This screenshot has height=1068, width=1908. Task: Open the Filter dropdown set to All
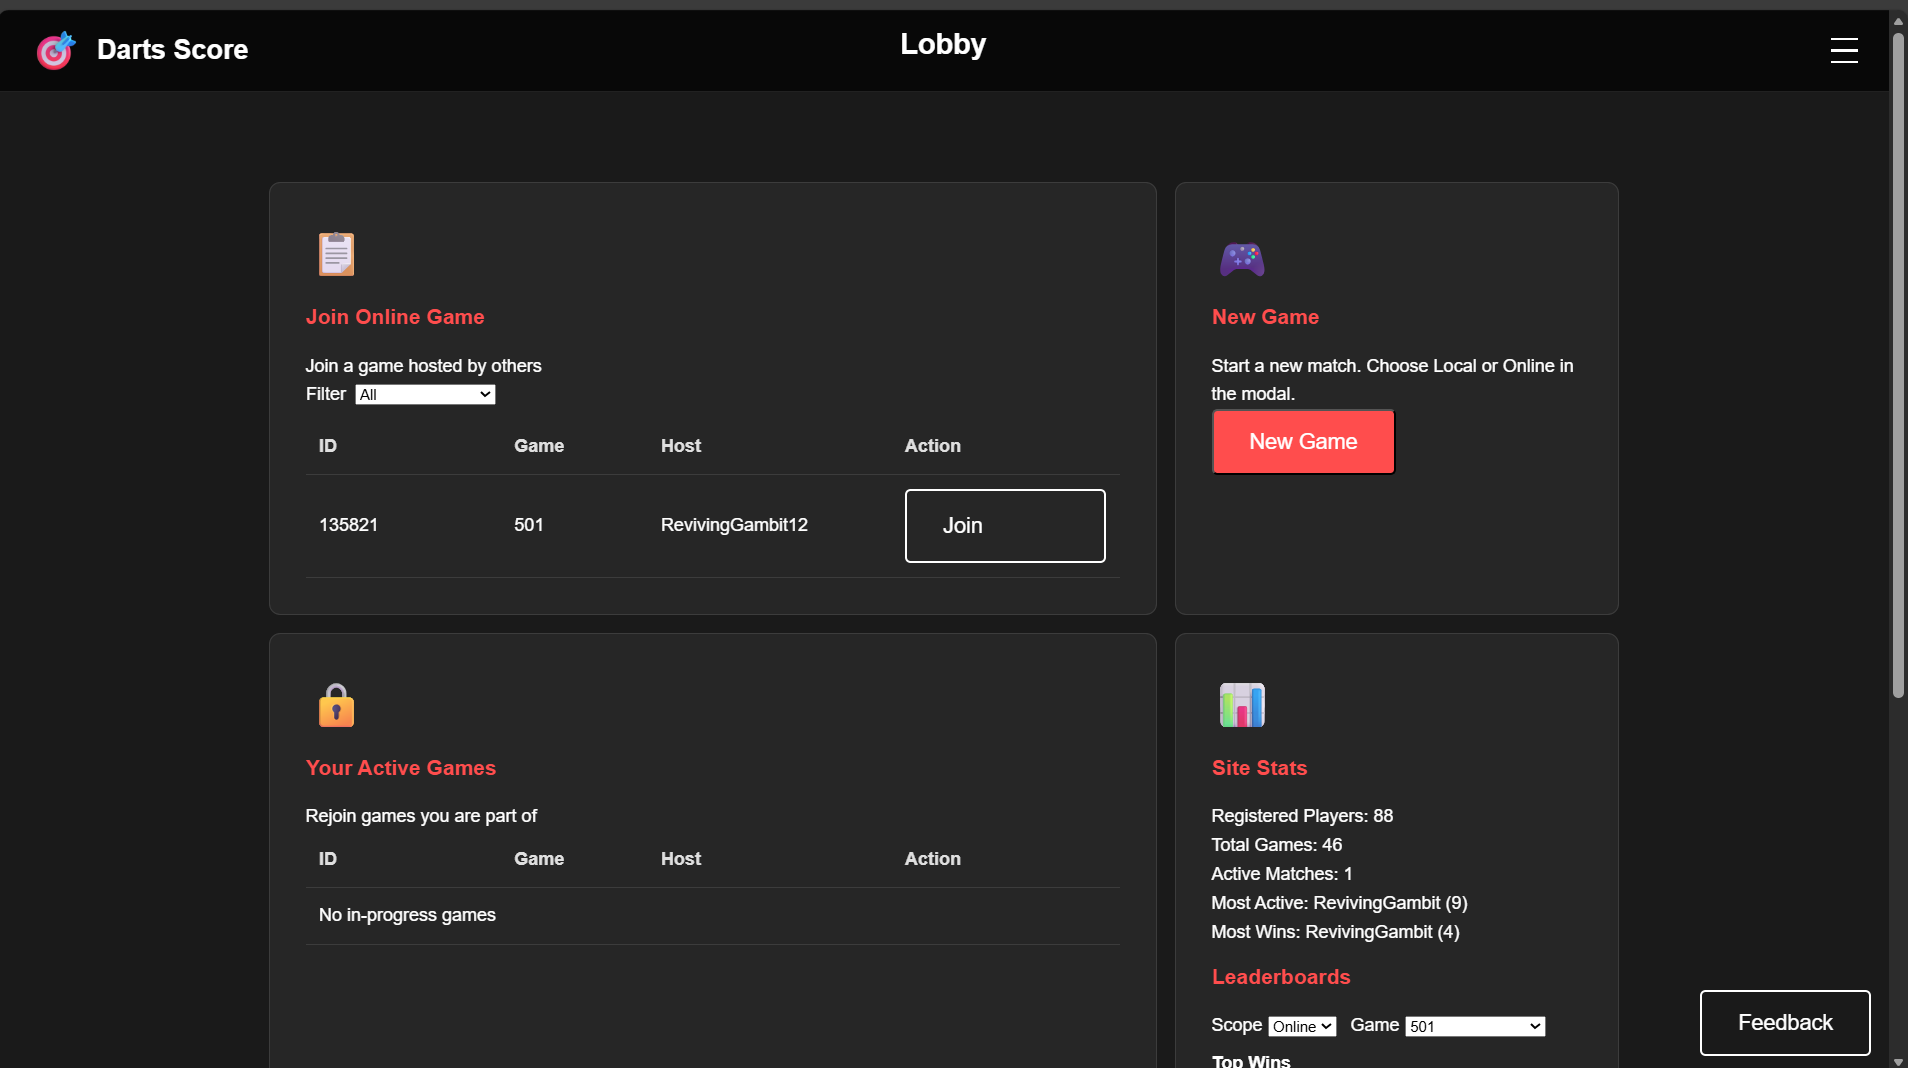(424, 394)
